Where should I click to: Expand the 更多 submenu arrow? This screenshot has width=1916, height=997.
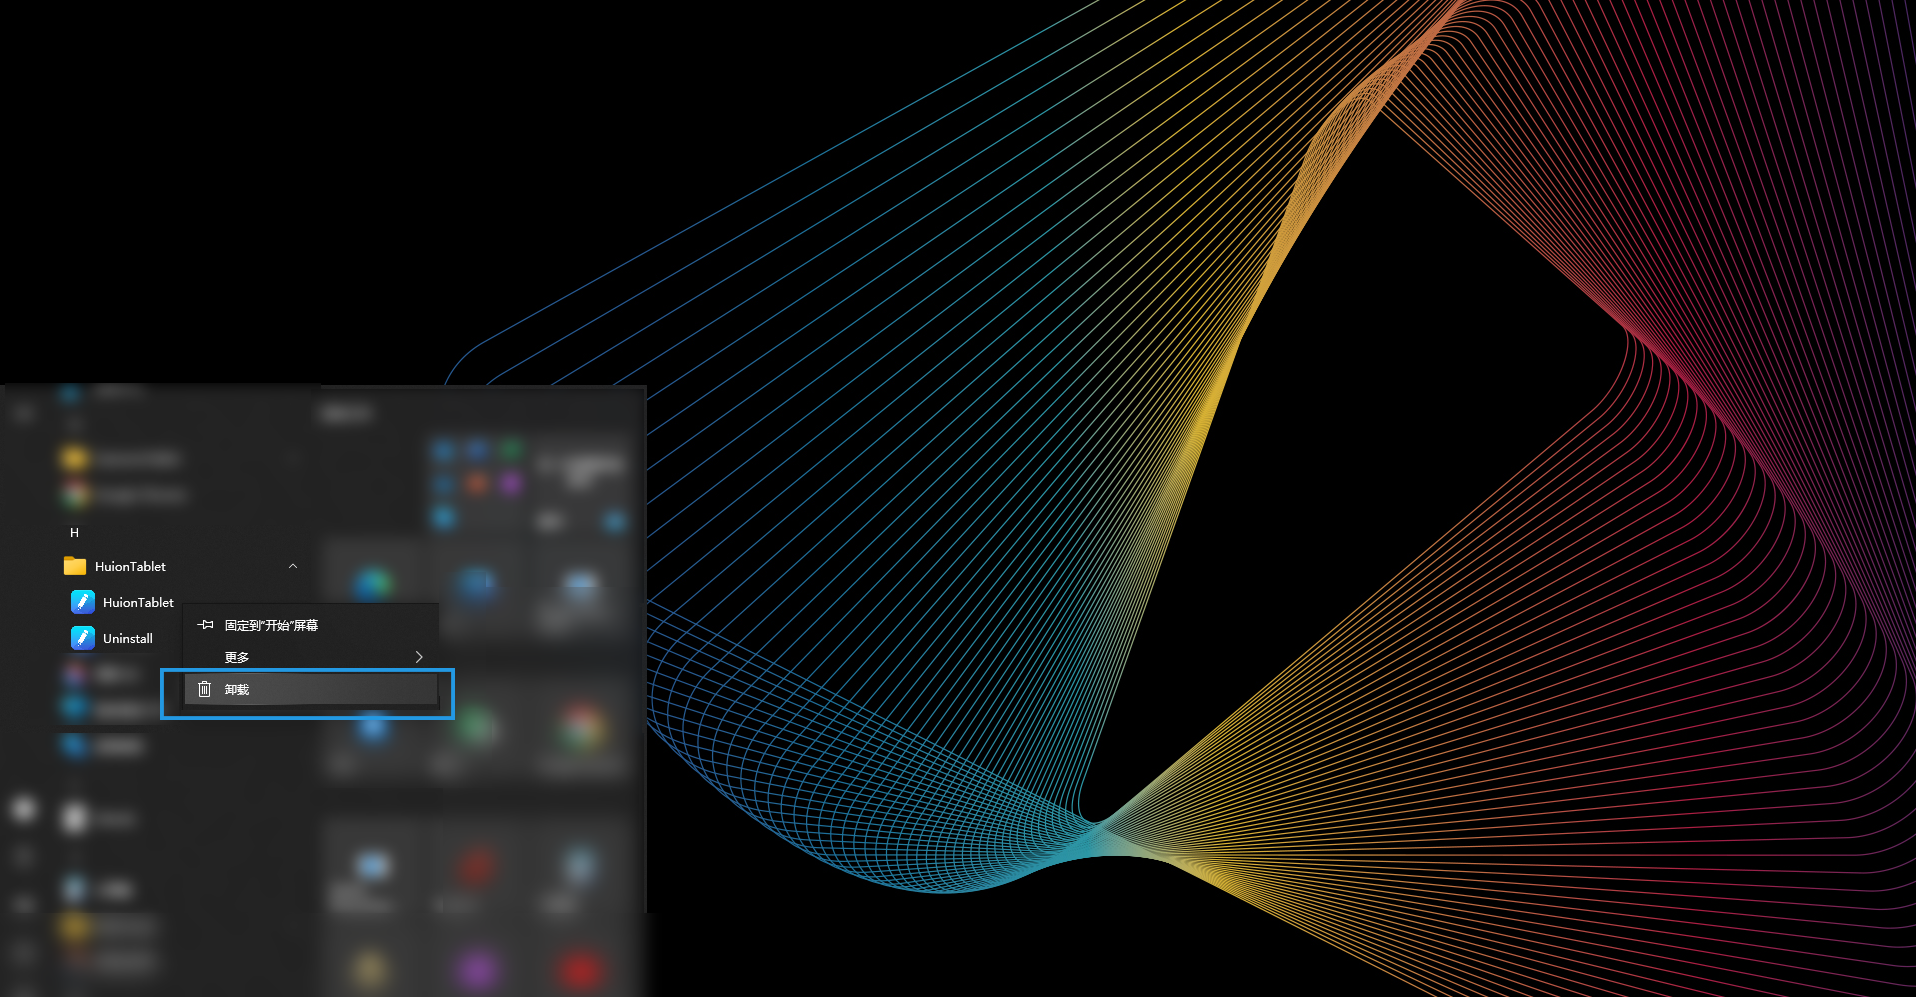[x=419, y=657]
